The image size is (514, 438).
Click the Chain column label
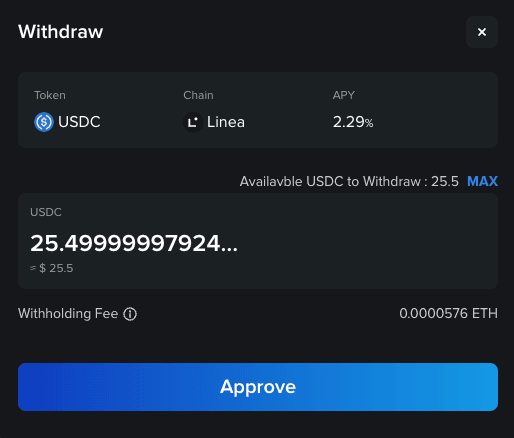[x=198, y=95]
